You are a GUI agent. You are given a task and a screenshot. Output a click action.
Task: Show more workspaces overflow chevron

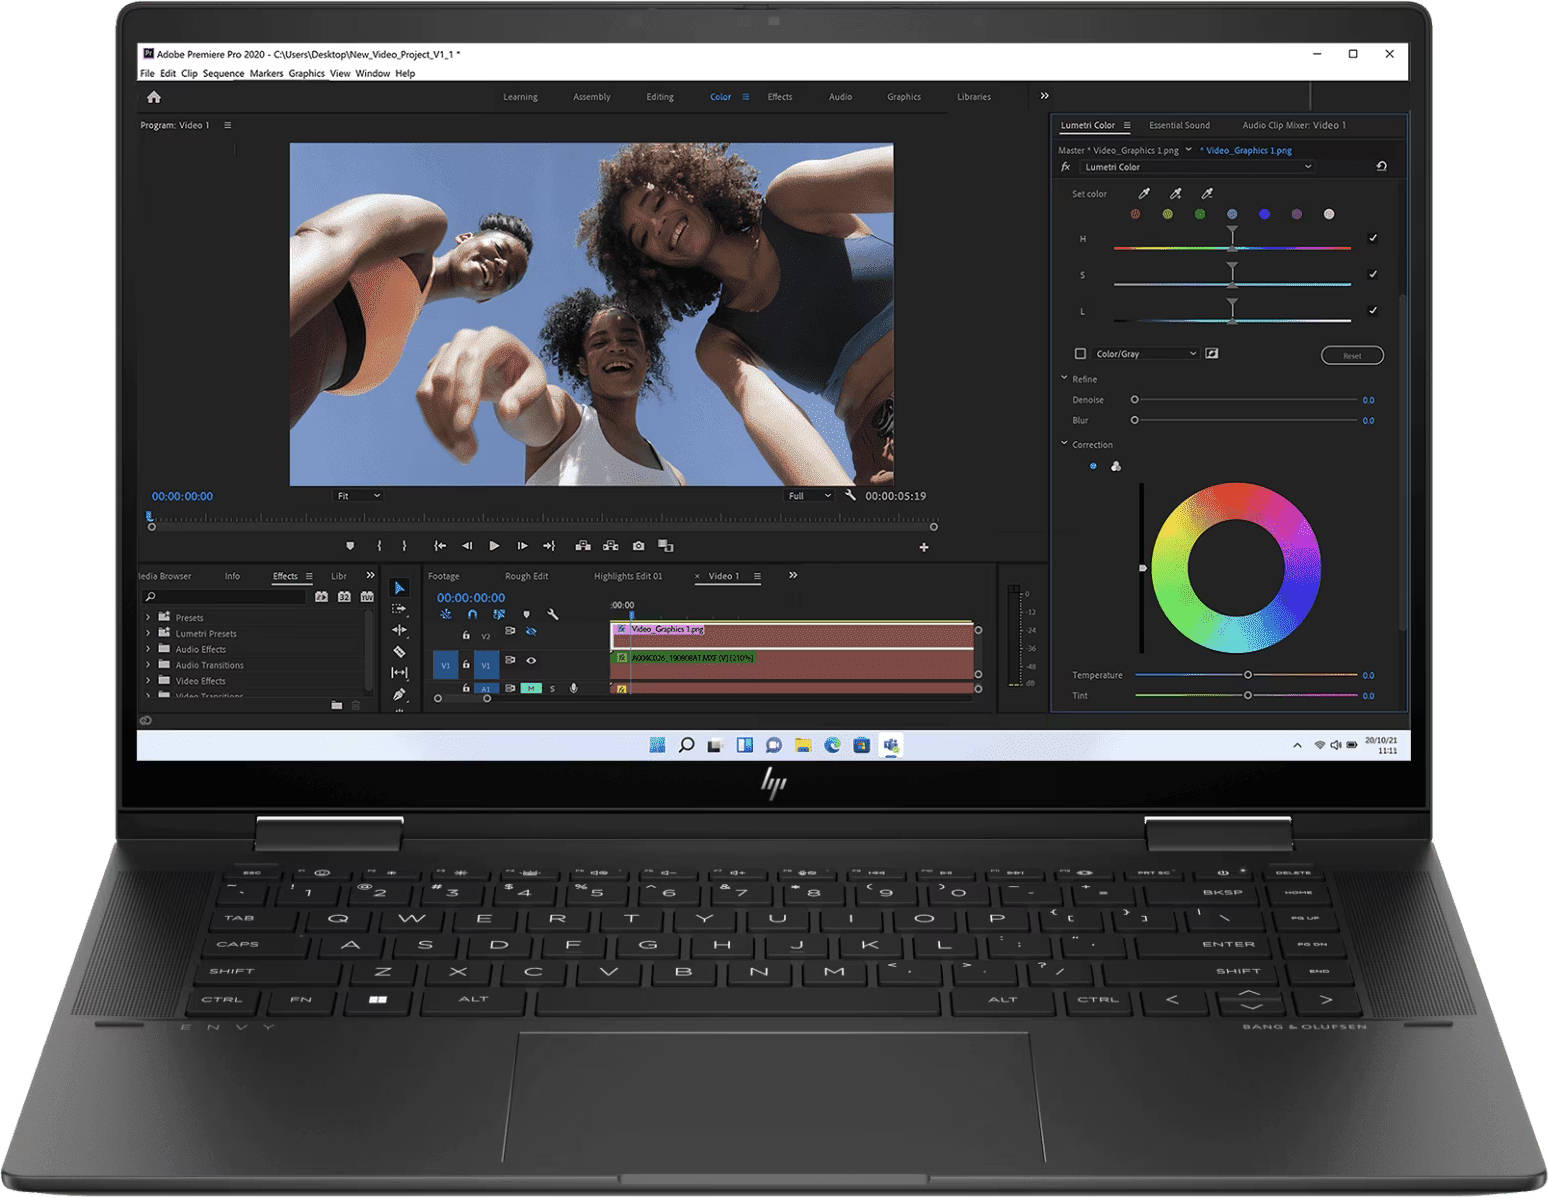pyautogui.click(x=1045, y=96)
